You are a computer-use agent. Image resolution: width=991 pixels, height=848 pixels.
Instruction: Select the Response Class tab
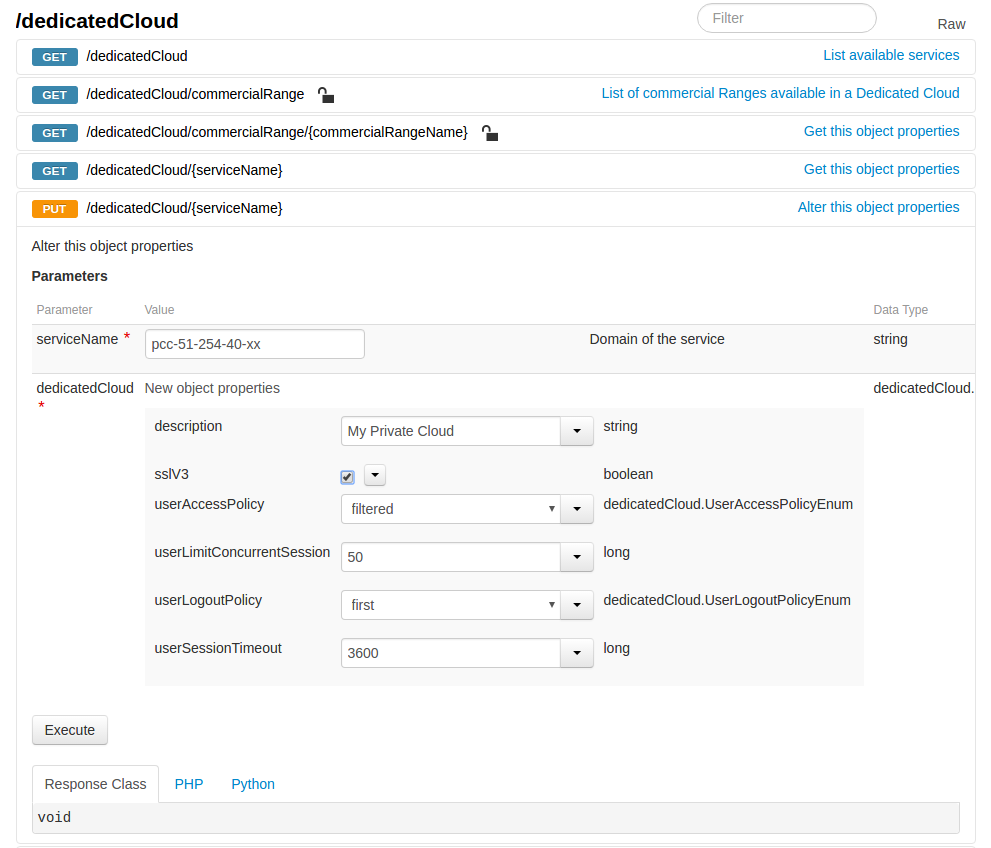(x=95, y=784)
